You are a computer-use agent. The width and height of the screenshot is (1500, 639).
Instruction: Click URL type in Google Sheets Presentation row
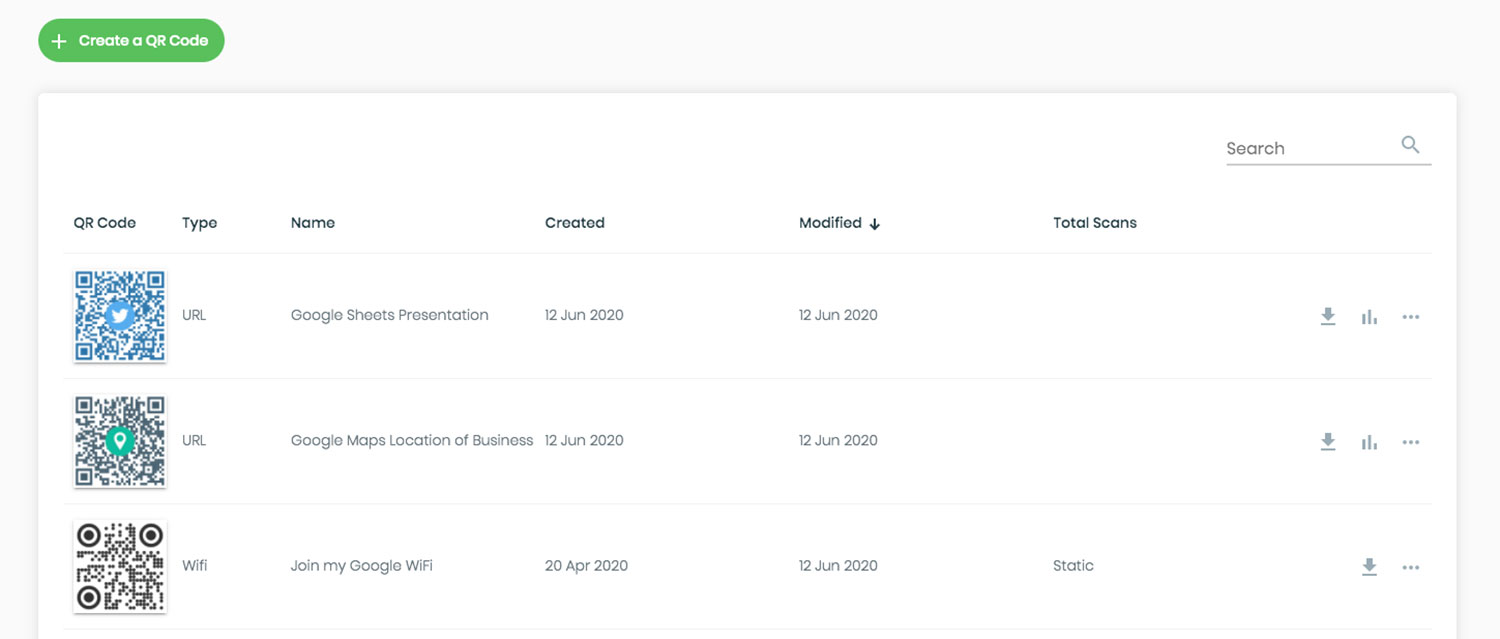[x=194, y=315]
